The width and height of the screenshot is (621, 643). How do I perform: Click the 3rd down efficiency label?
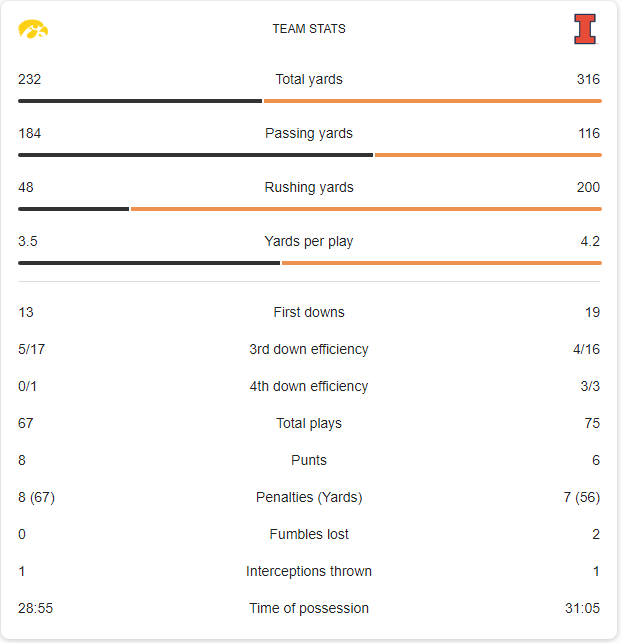(309, 350)
